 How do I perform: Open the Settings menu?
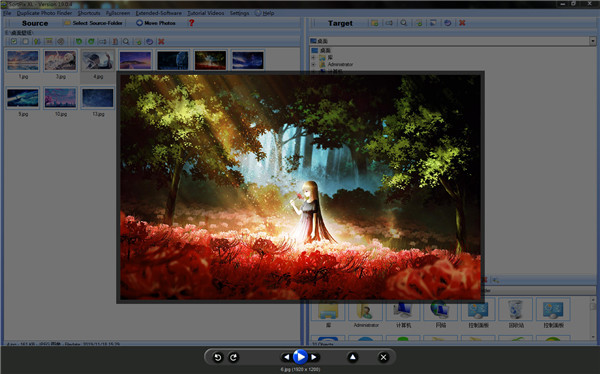point(240,13)
